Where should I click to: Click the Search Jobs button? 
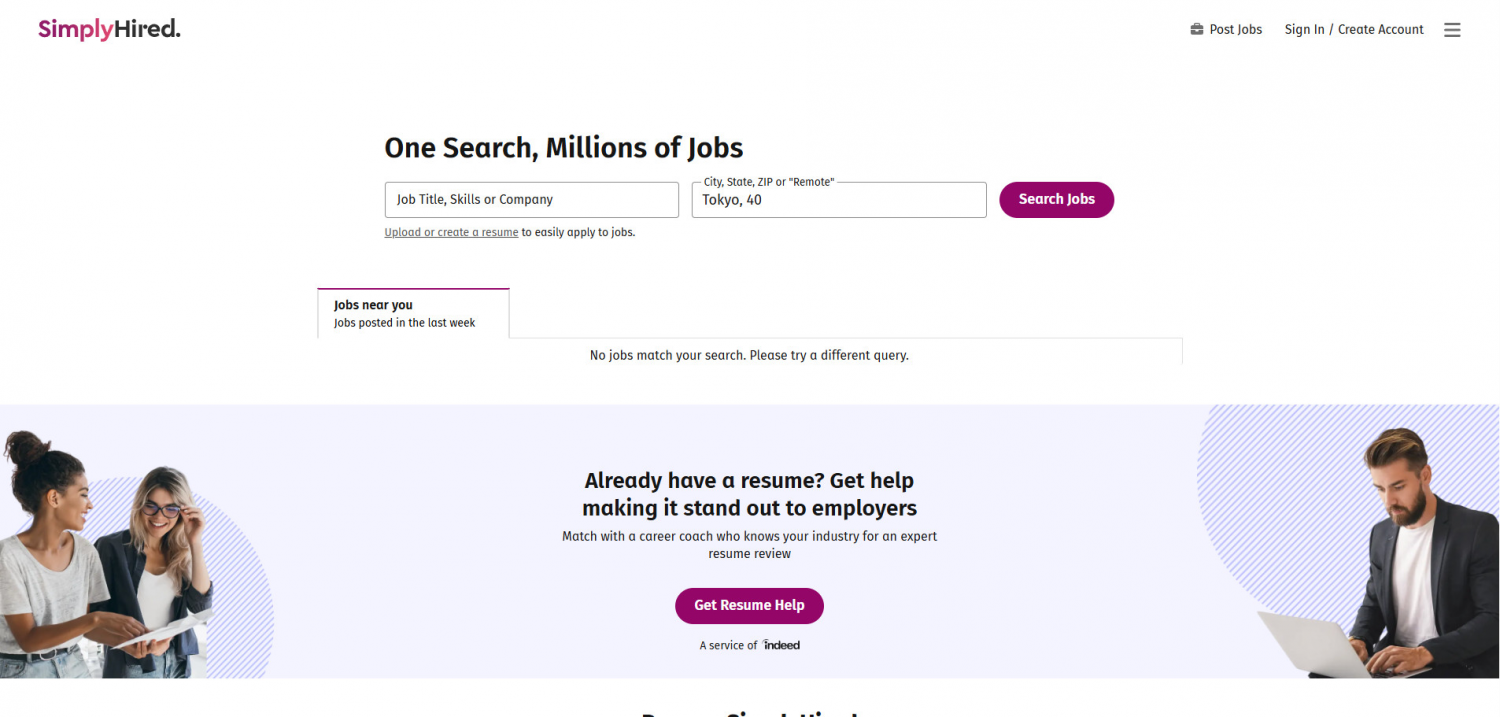tap(1057, 200)
